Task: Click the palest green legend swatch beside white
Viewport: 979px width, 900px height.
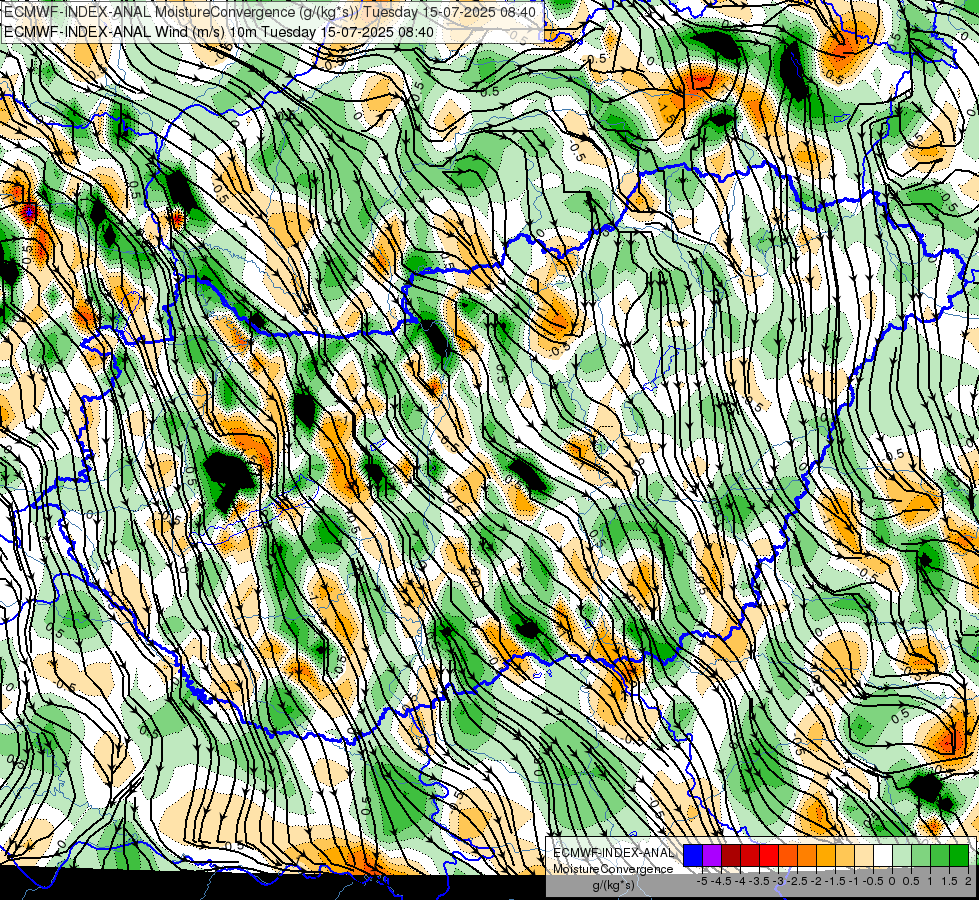Action: [902, 855]
